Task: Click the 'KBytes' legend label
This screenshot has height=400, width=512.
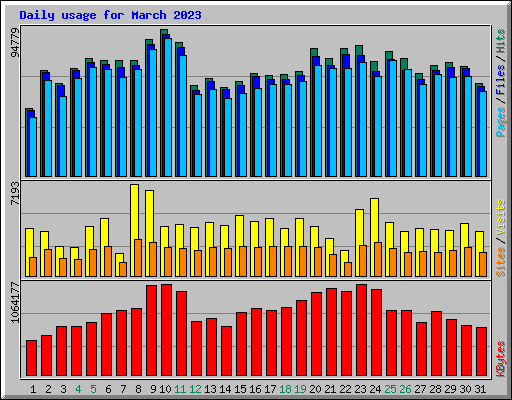Action: tap(501, 359)
